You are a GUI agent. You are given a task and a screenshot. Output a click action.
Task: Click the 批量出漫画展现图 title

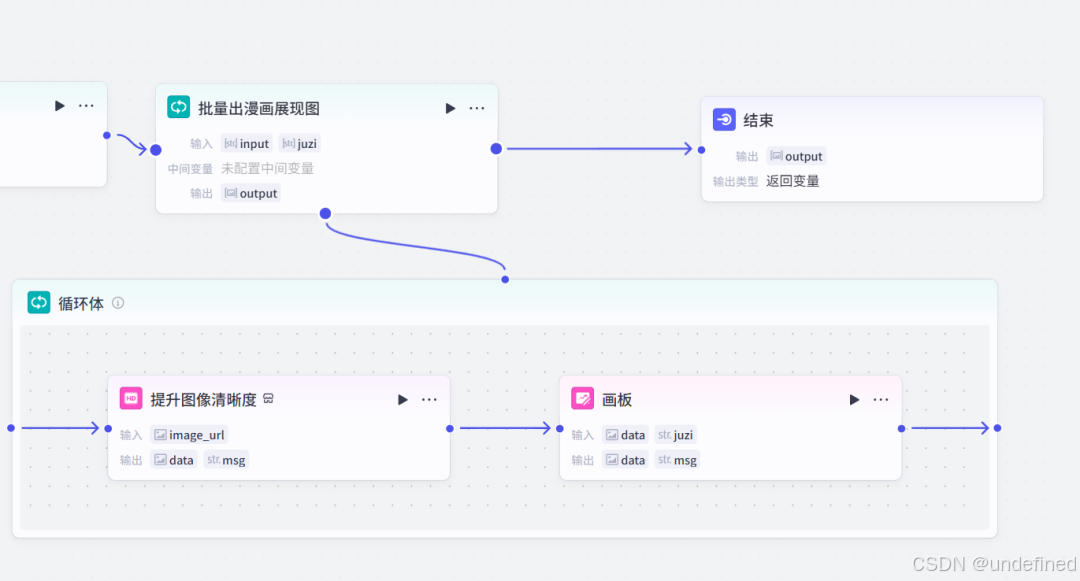point(259,108)
